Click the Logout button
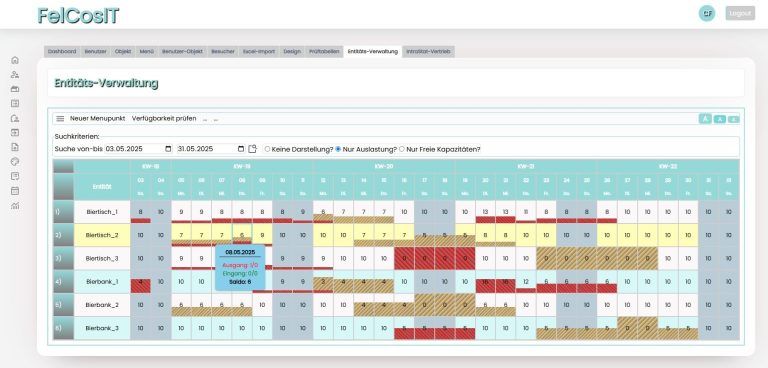The image size is (768, 368). (740, 13)
